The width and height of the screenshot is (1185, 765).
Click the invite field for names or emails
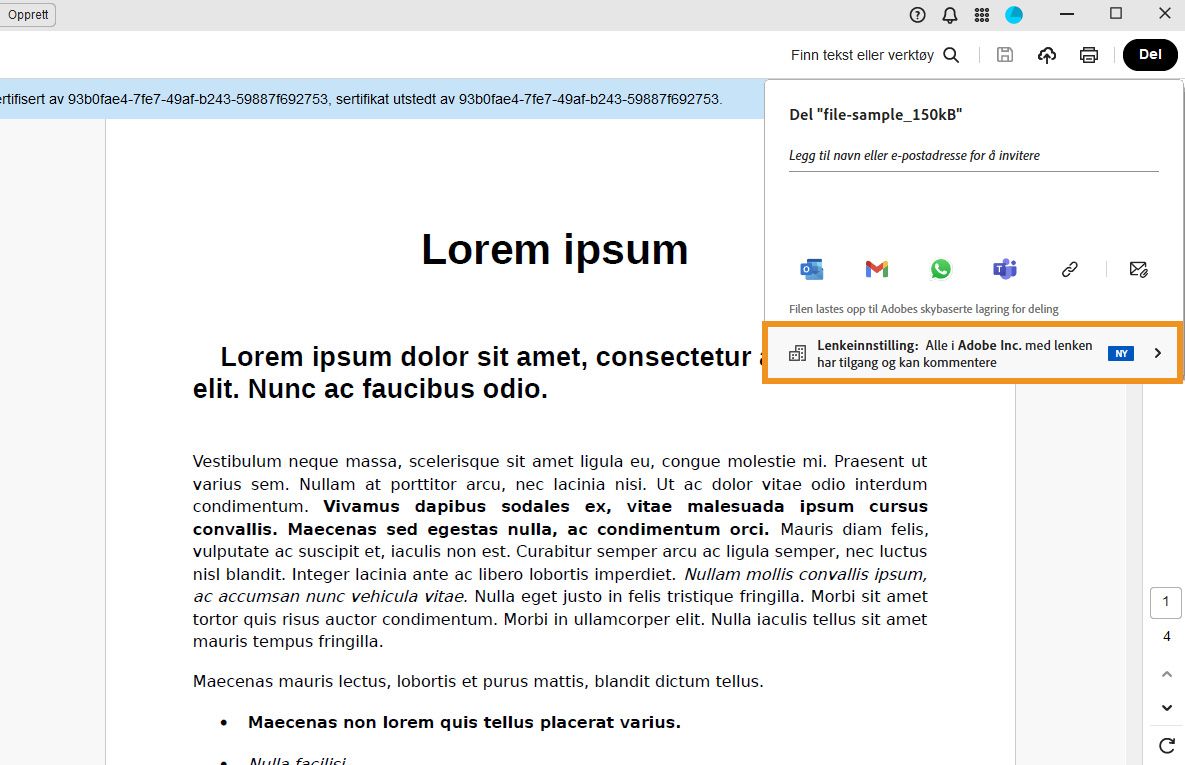pos(973,156)
